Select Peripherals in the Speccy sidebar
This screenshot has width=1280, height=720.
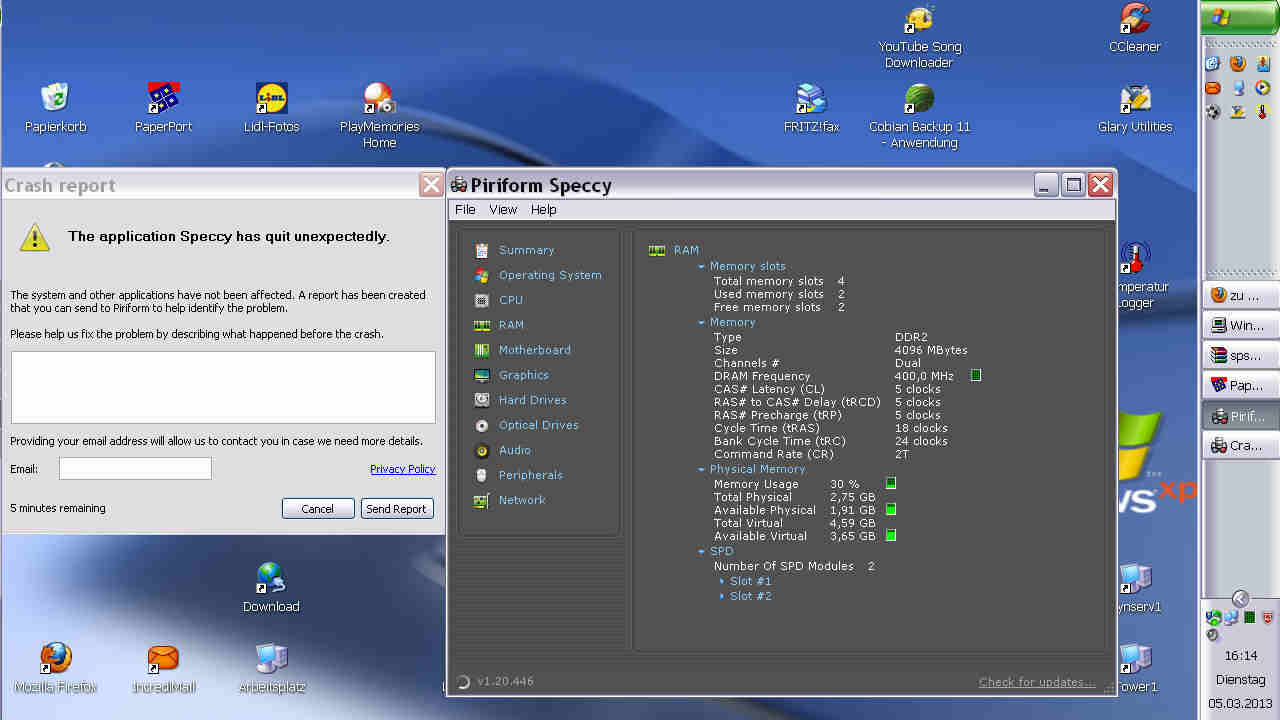[x=530, y=475]
